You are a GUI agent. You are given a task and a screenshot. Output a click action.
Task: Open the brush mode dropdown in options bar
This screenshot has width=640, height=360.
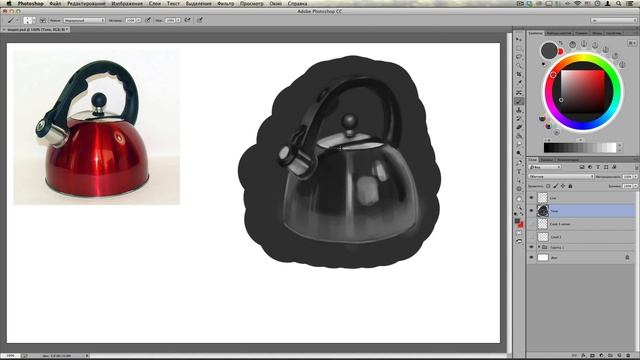tap(84, 20)
